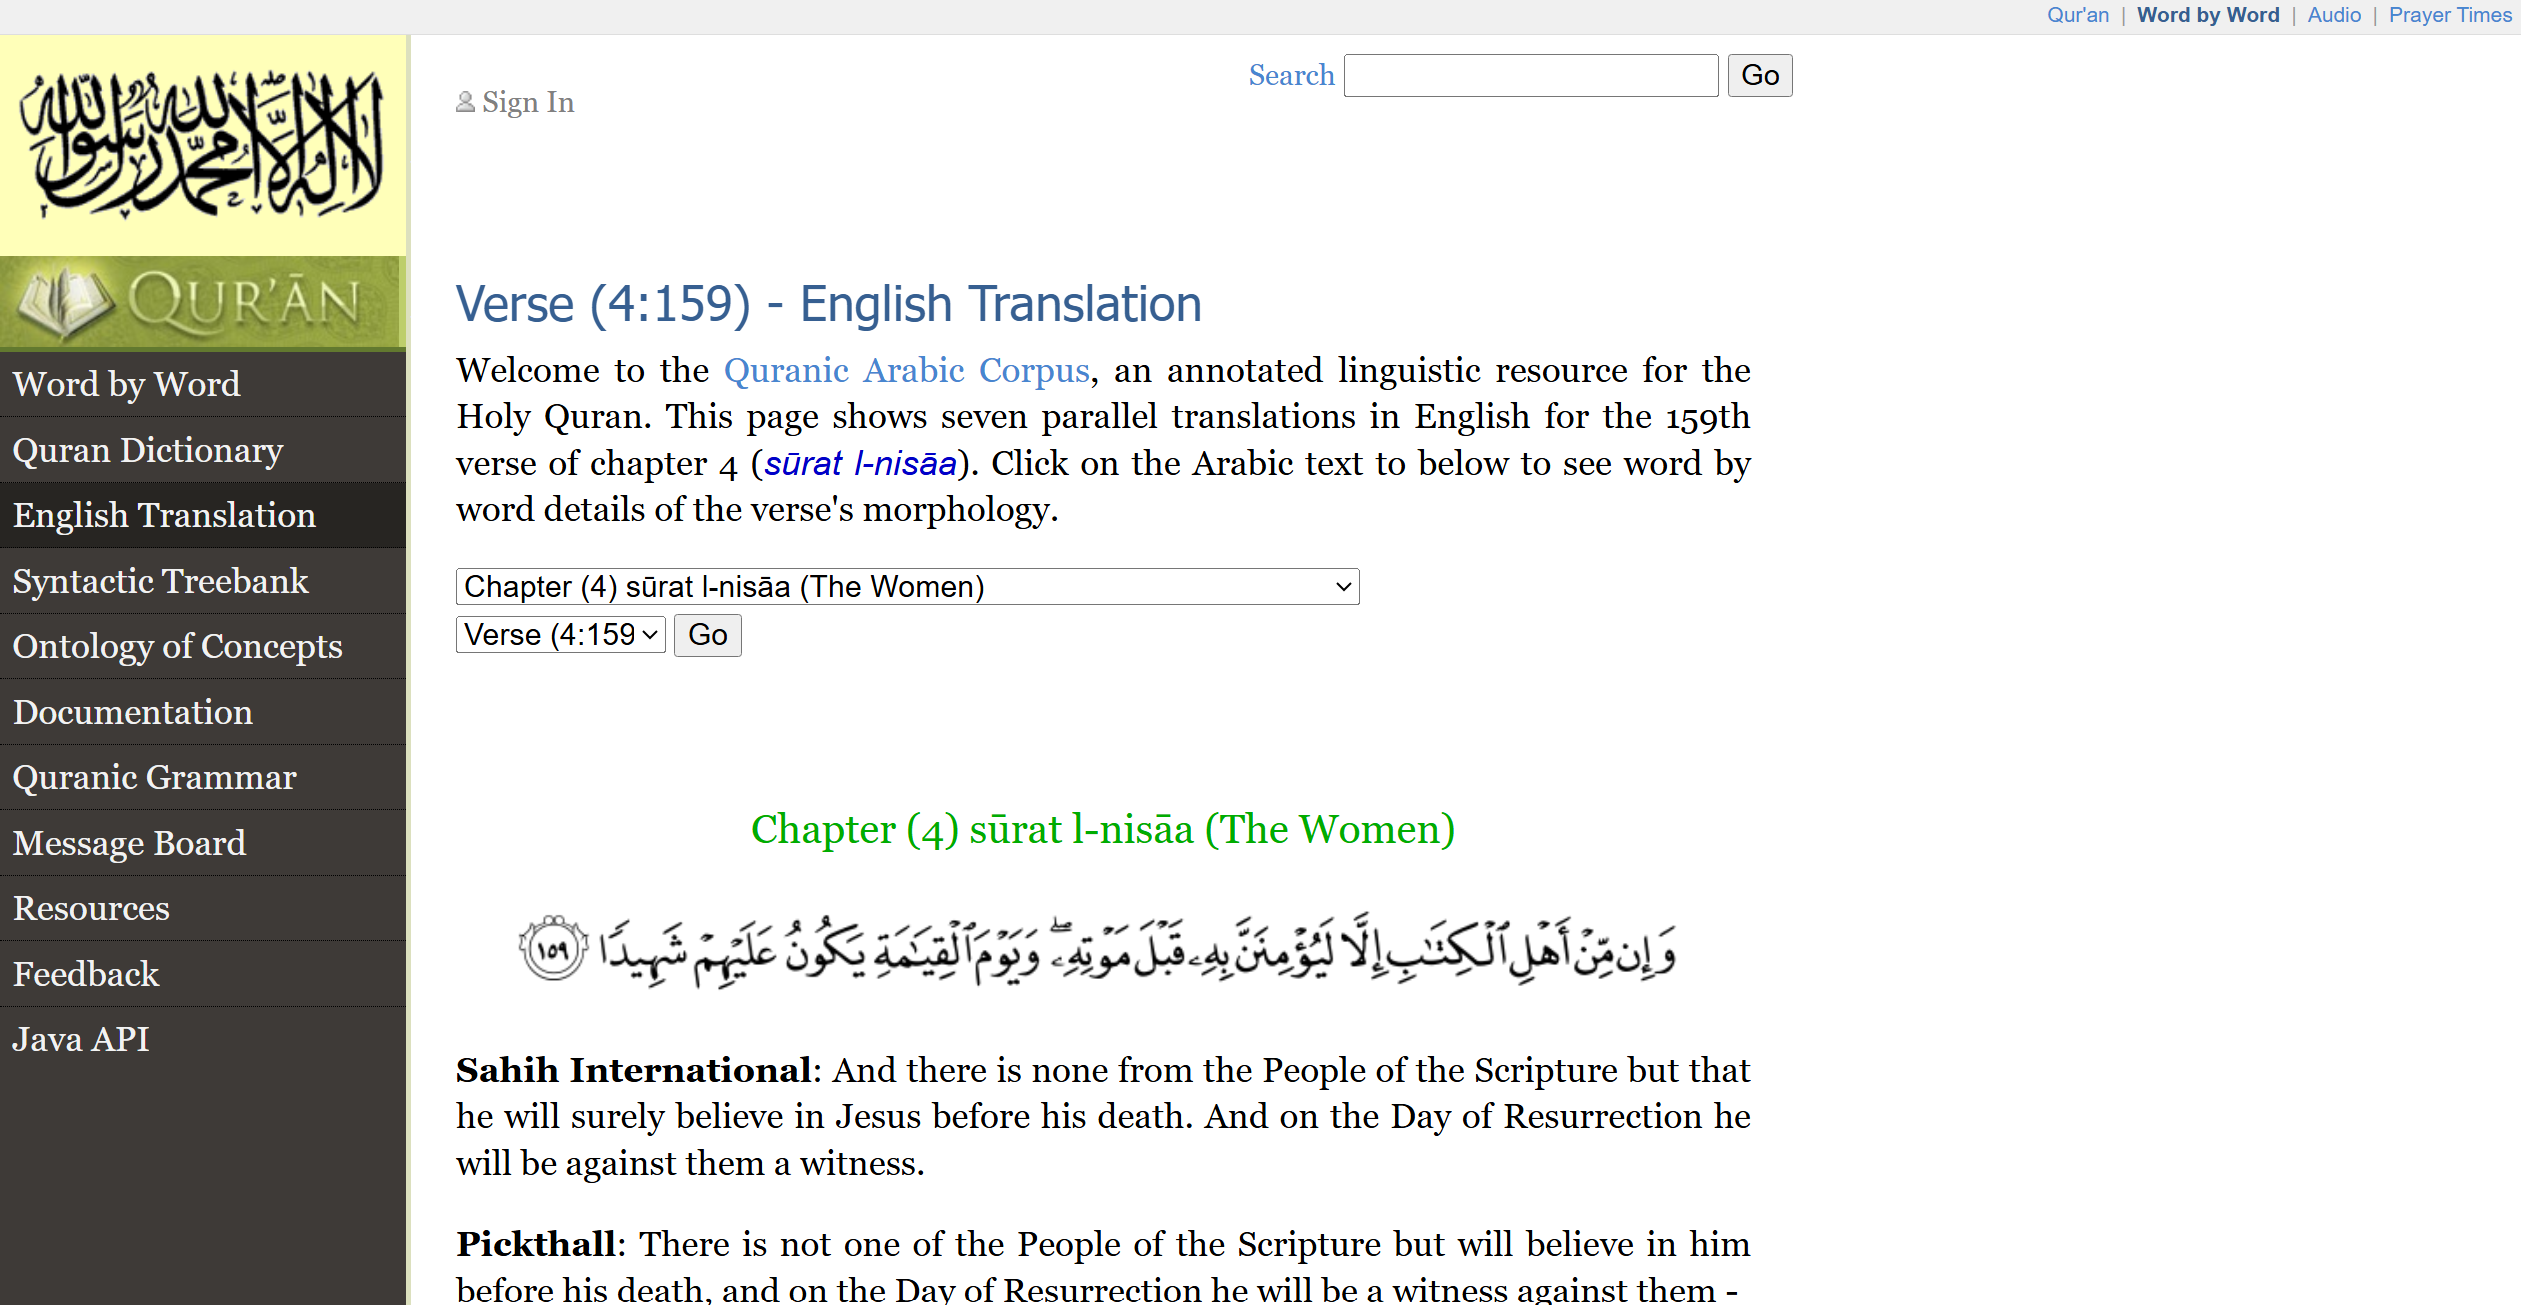Click the sūrat l-nisāa italic link
The width and height of the screenshot is (2521, 1305).
(860, 464)
